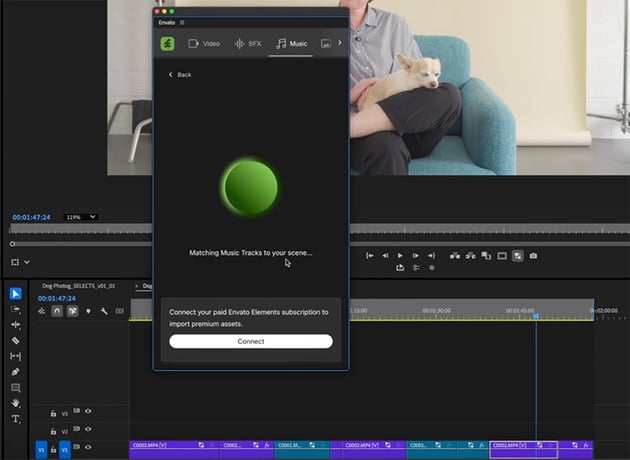The height and width of the screenshot is (460, 630).
Task: Click the blue playhead on timeline ruler
Action: coord(536,317)
